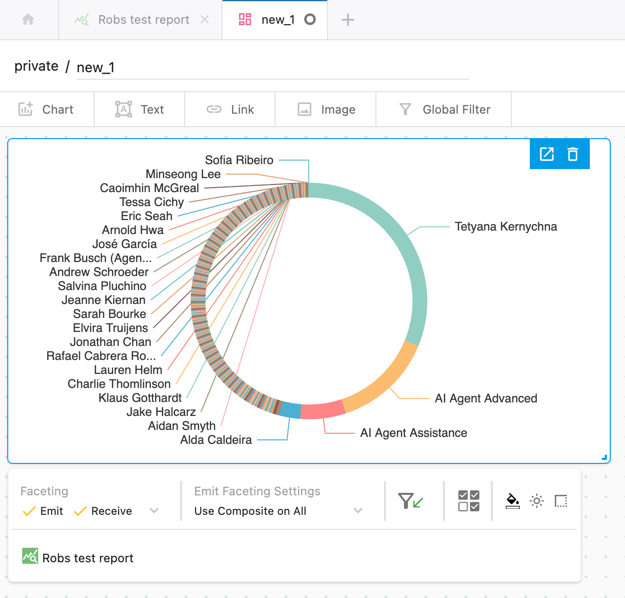The height and width of the screenshot is (598, 625).
Task: Open chart in full view icon
Action: coord(547,154)
